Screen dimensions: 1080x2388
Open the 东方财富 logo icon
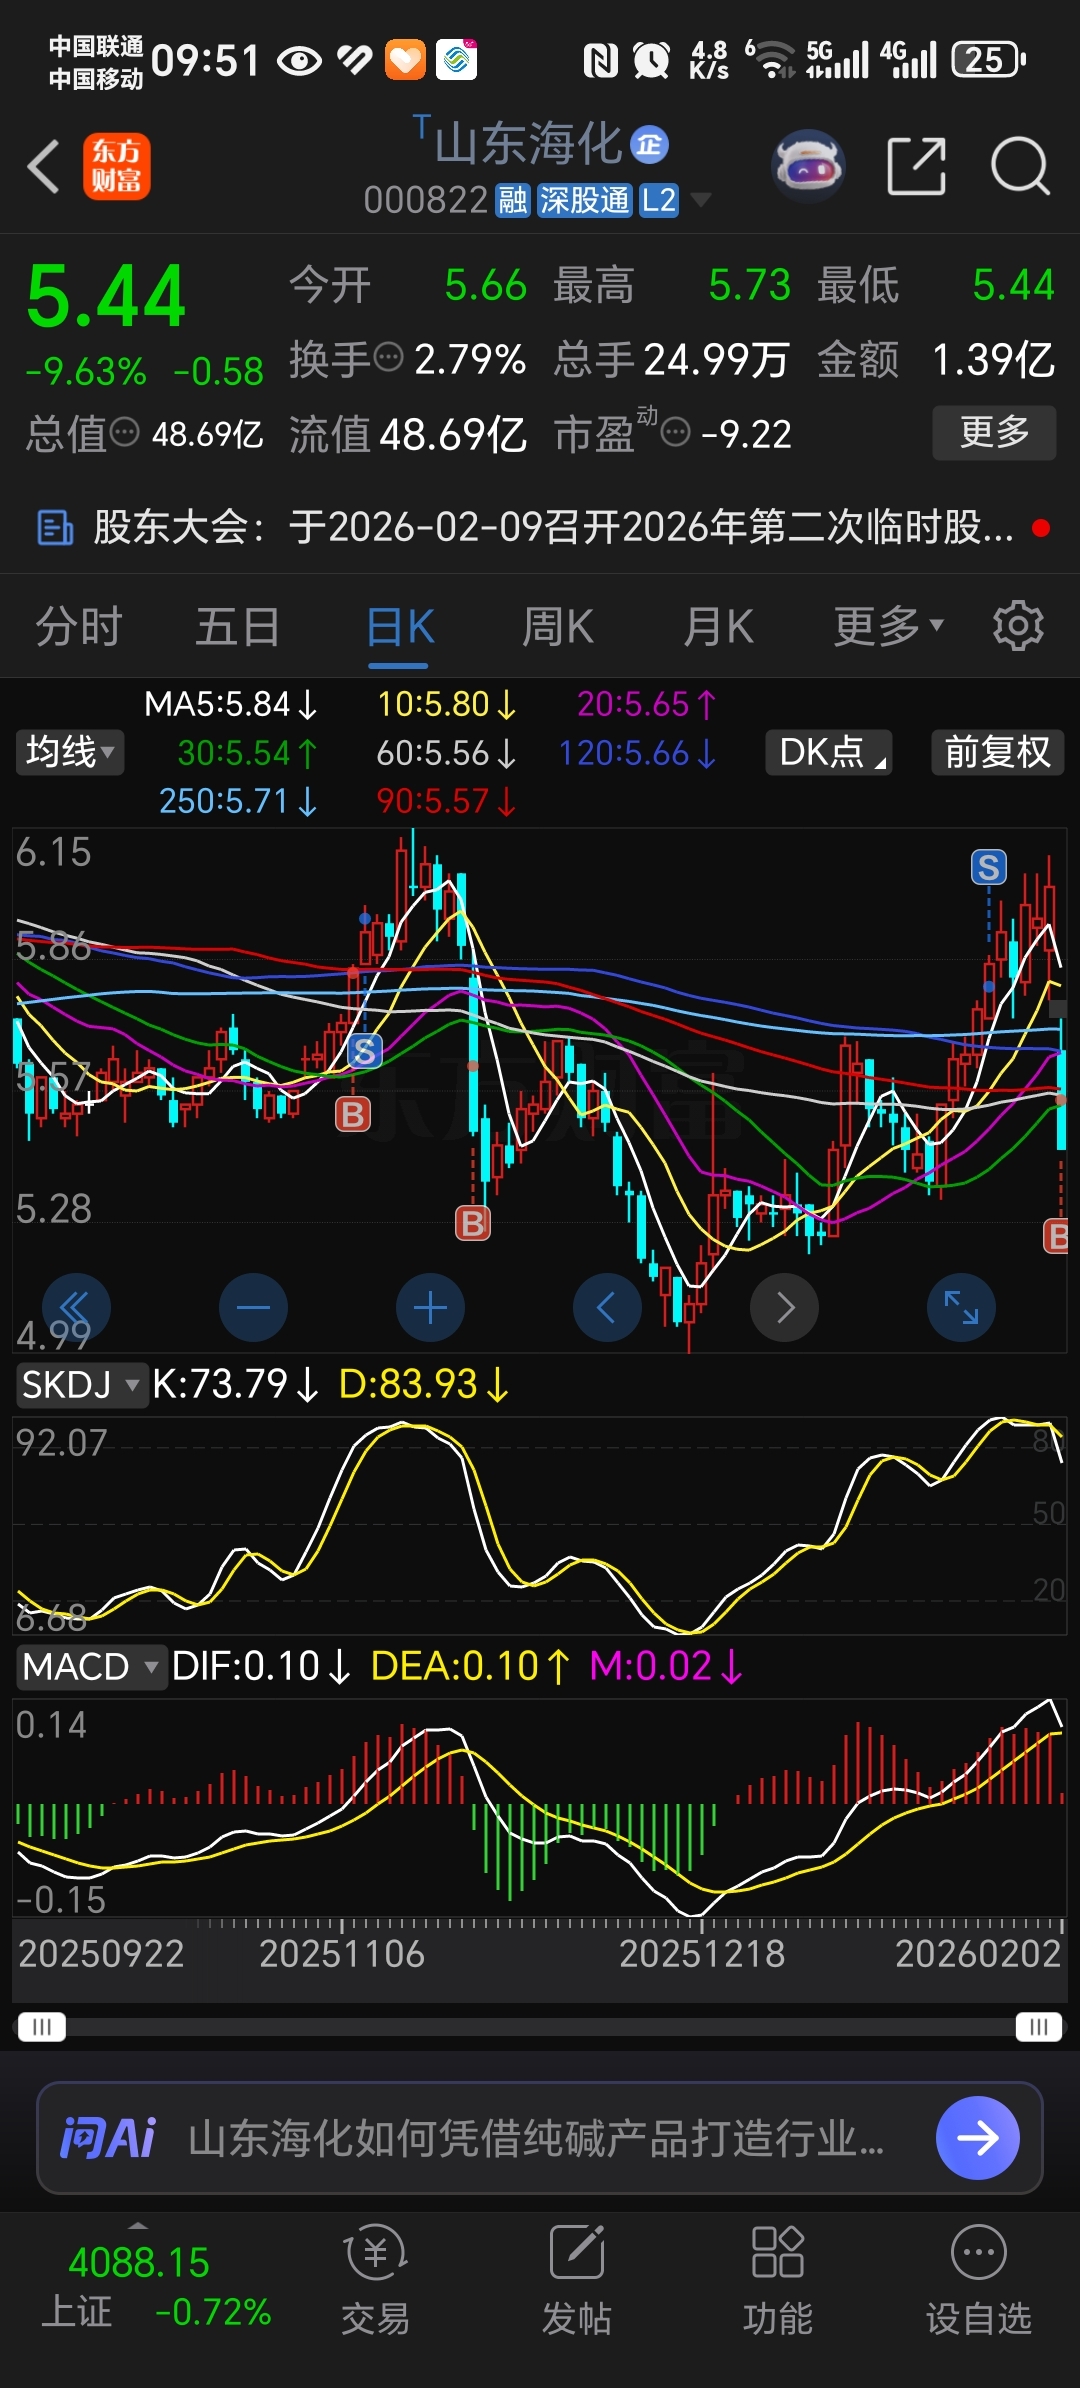(x=117, y=166)
